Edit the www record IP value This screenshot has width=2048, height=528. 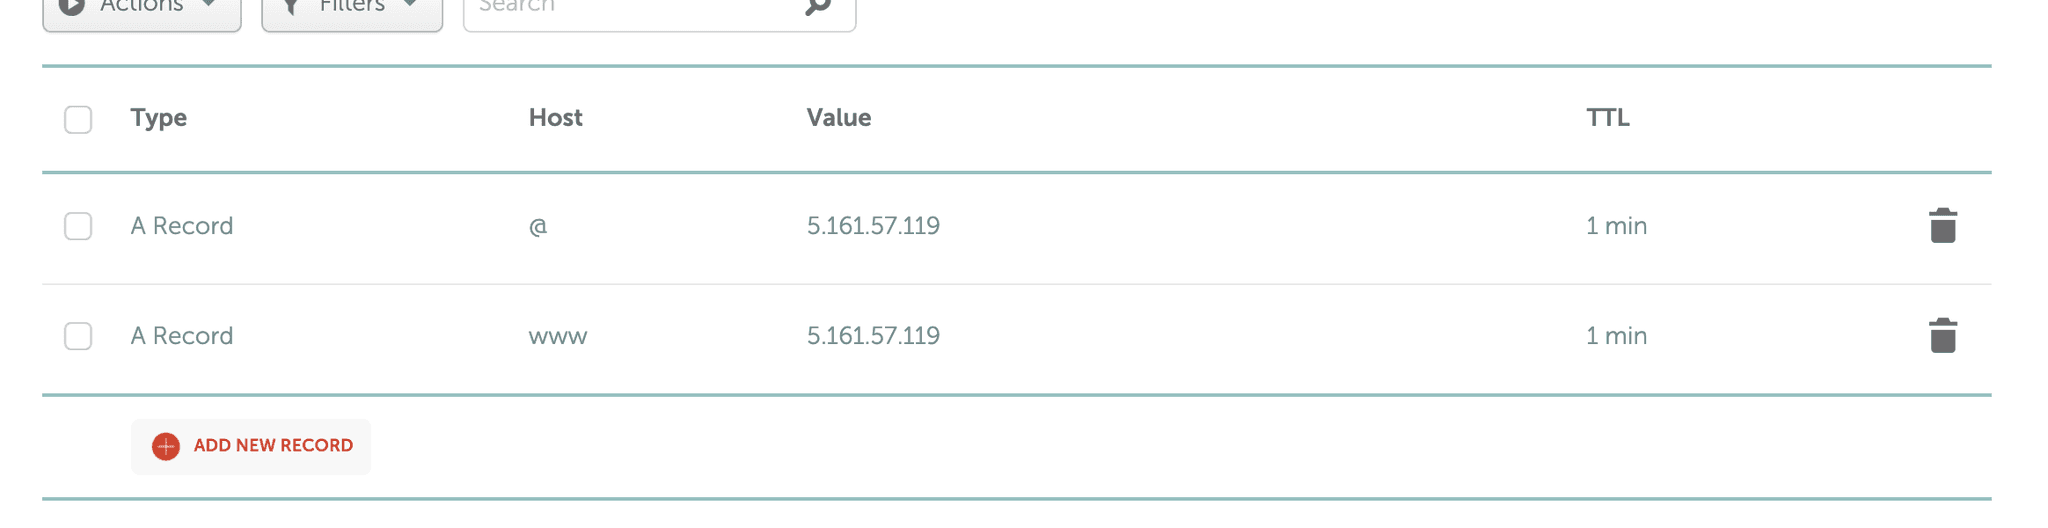click(873, 336)
